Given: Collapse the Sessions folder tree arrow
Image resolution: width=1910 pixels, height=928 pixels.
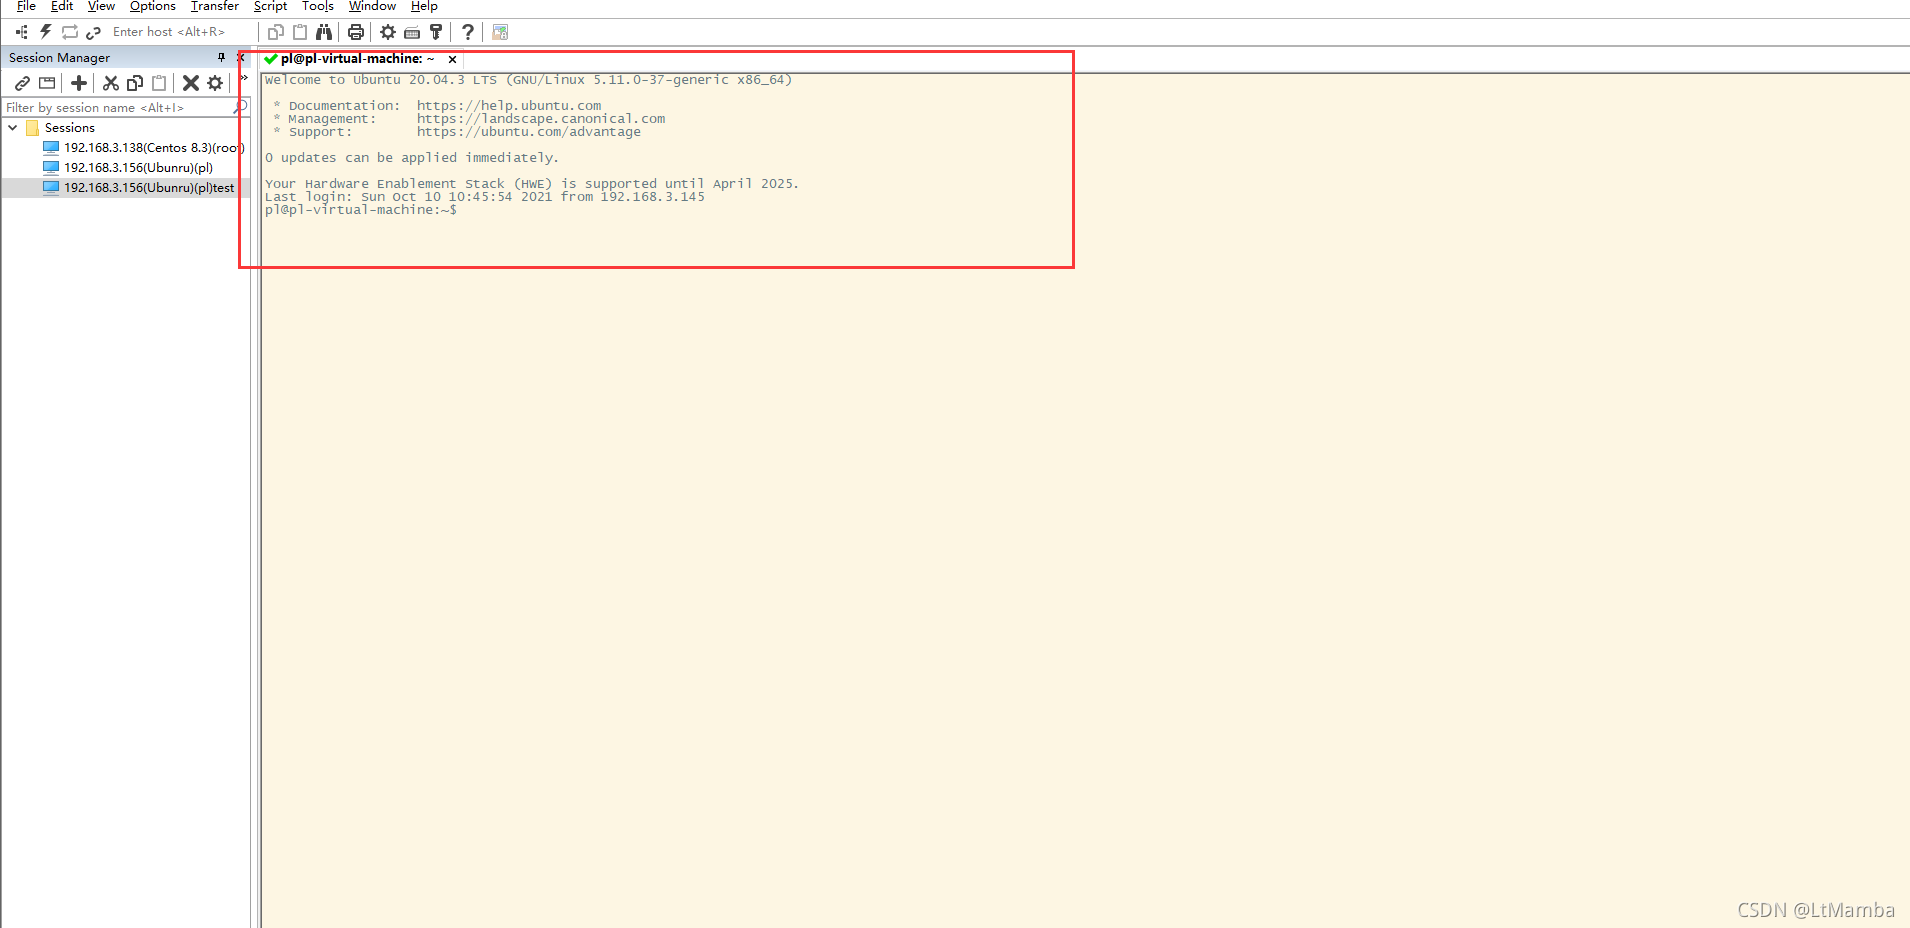Looking at the screenshot, I should [12, 128].
